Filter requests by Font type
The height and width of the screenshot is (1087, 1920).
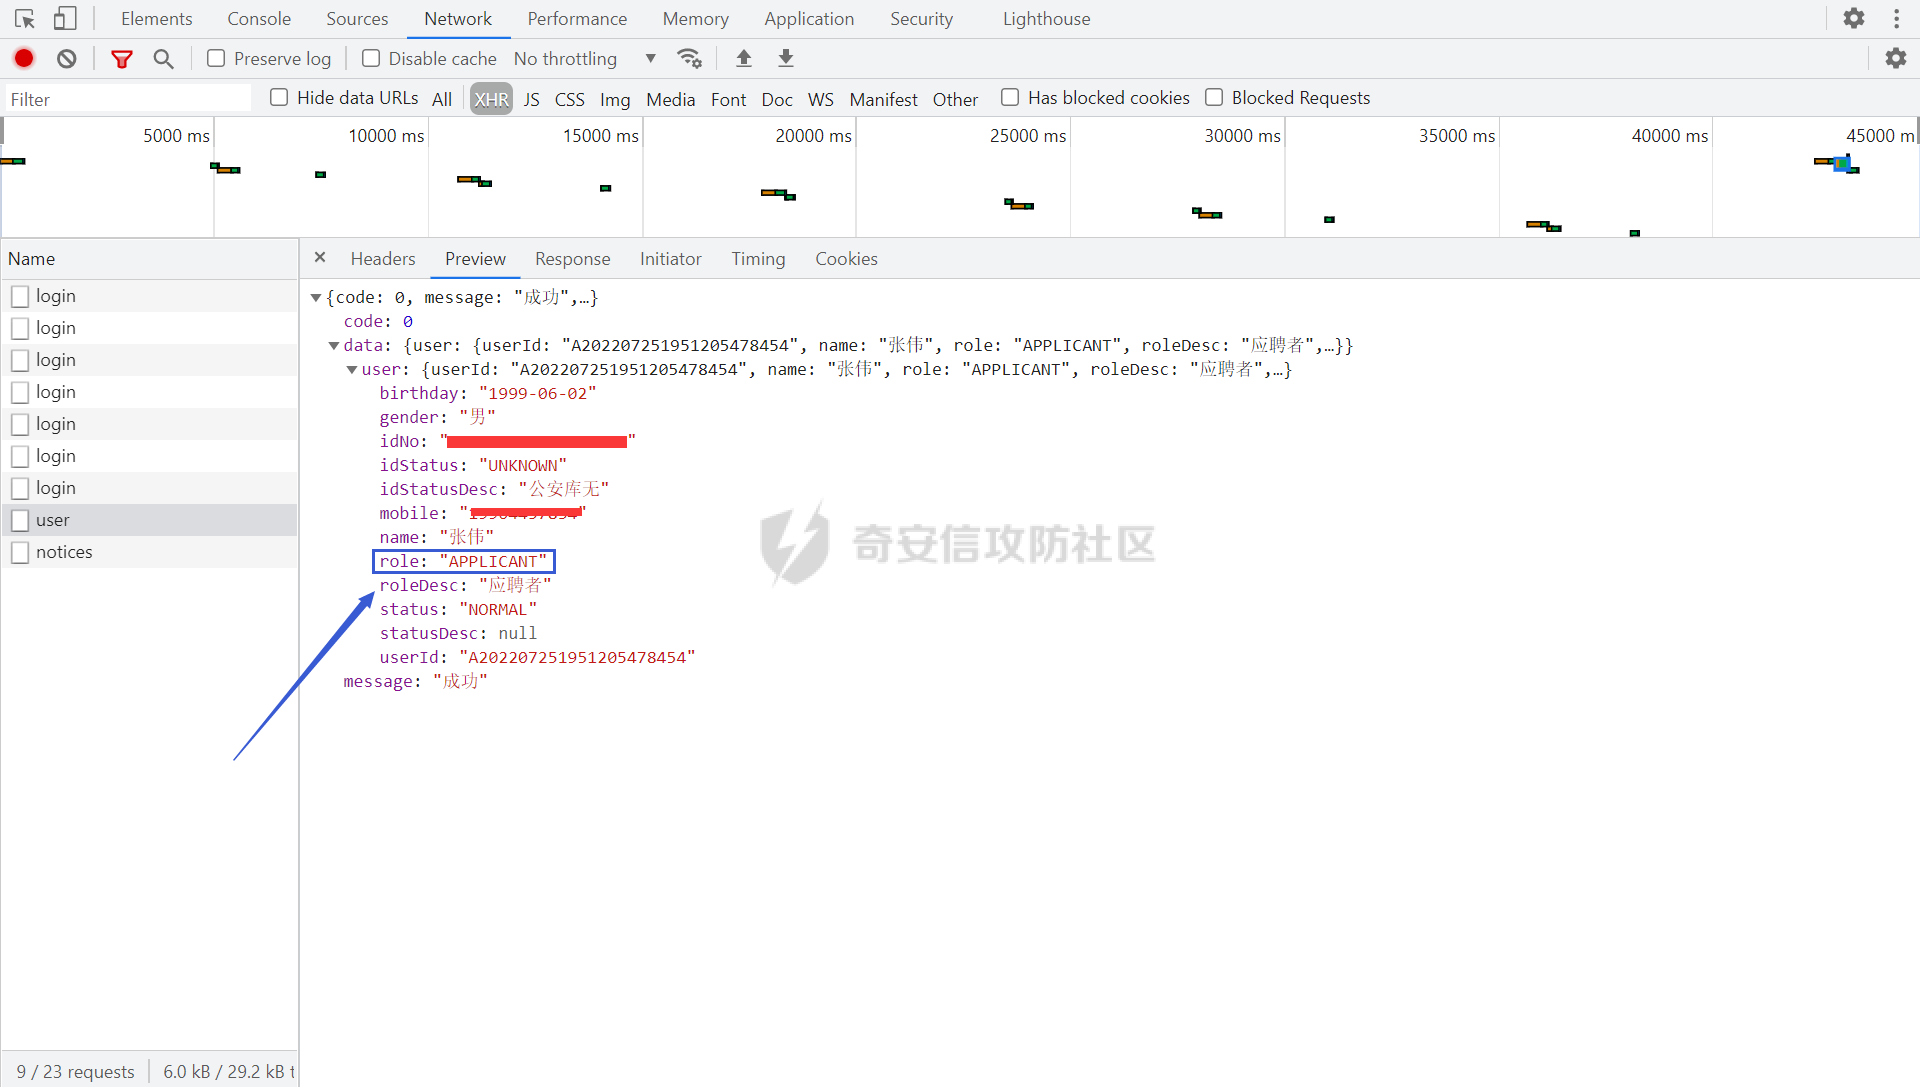[x=728, y=99]
